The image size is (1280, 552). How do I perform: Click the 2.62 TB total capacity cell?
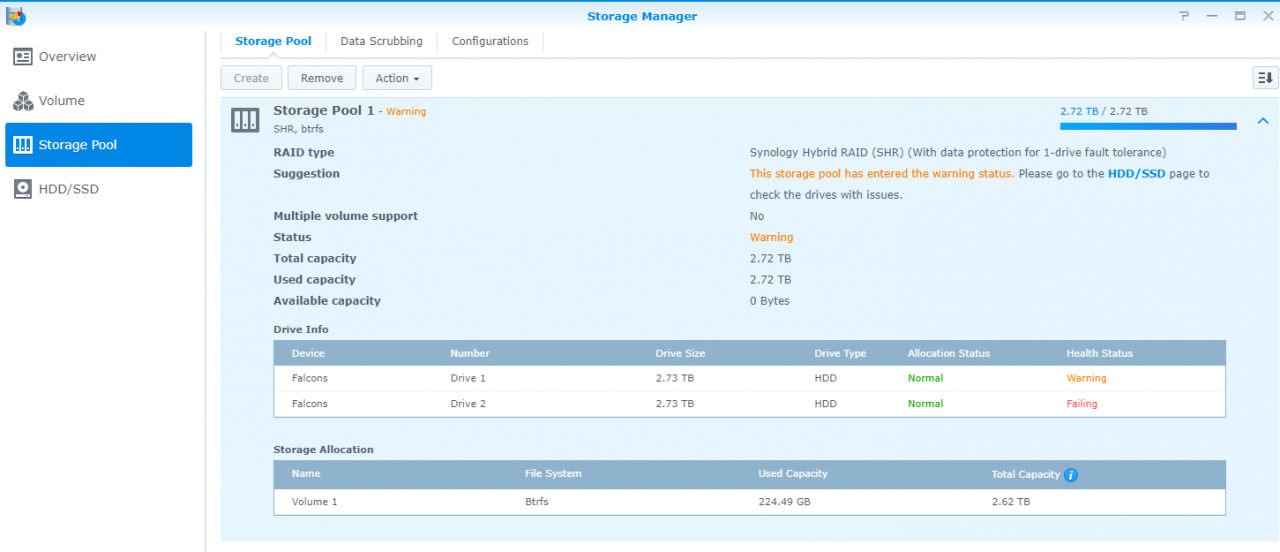click(1010, 502)
